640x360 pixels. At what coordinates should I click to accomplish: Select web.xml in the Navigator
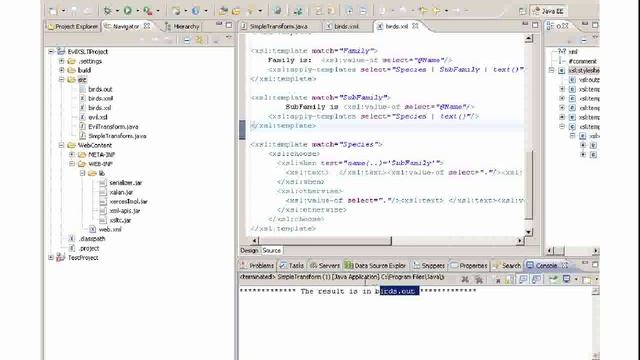pos(110,229)
